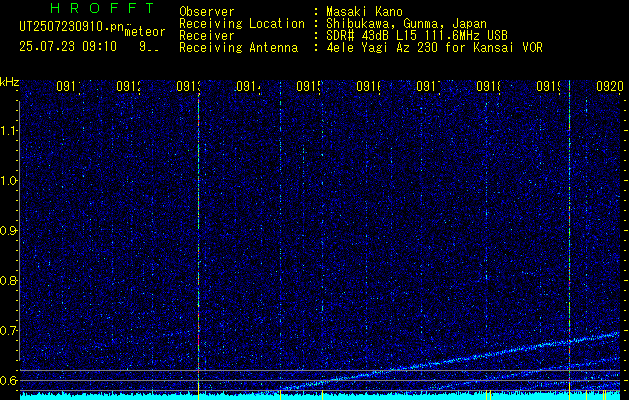The height and width of the screenshot is (400, 629).
Task: Click the 'Receiver' field label
Action: click(207, 35)
